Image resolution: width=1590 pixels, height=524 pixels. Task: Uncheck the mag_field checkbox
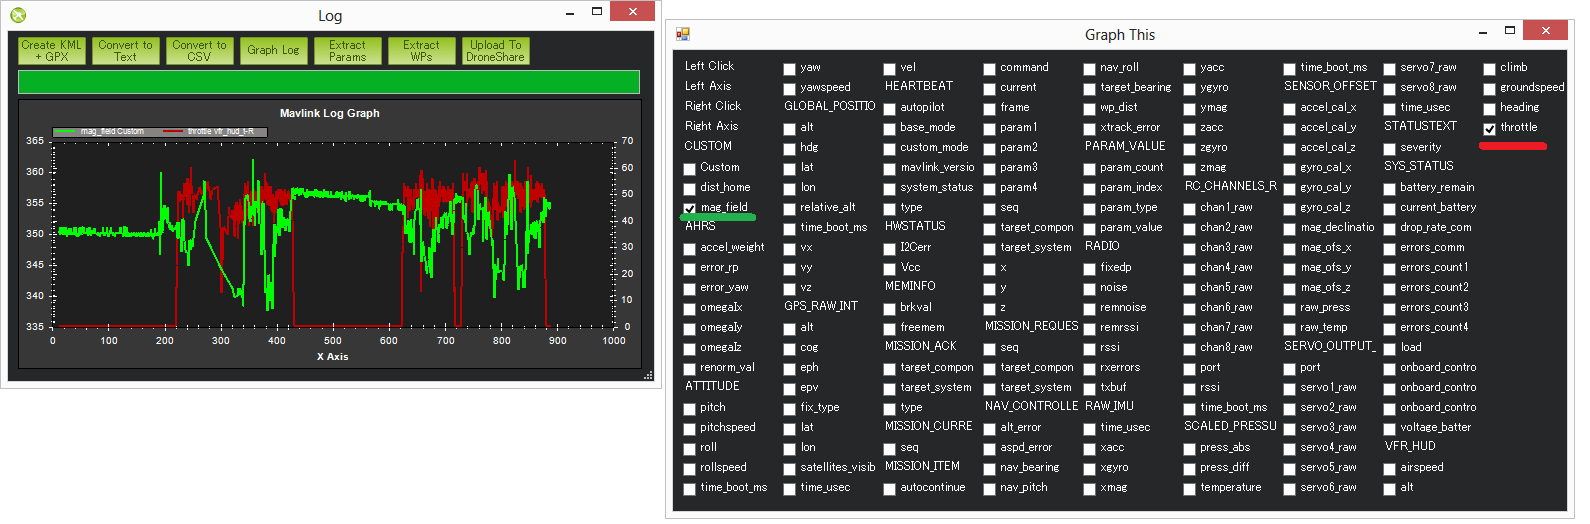pos(689,208)
